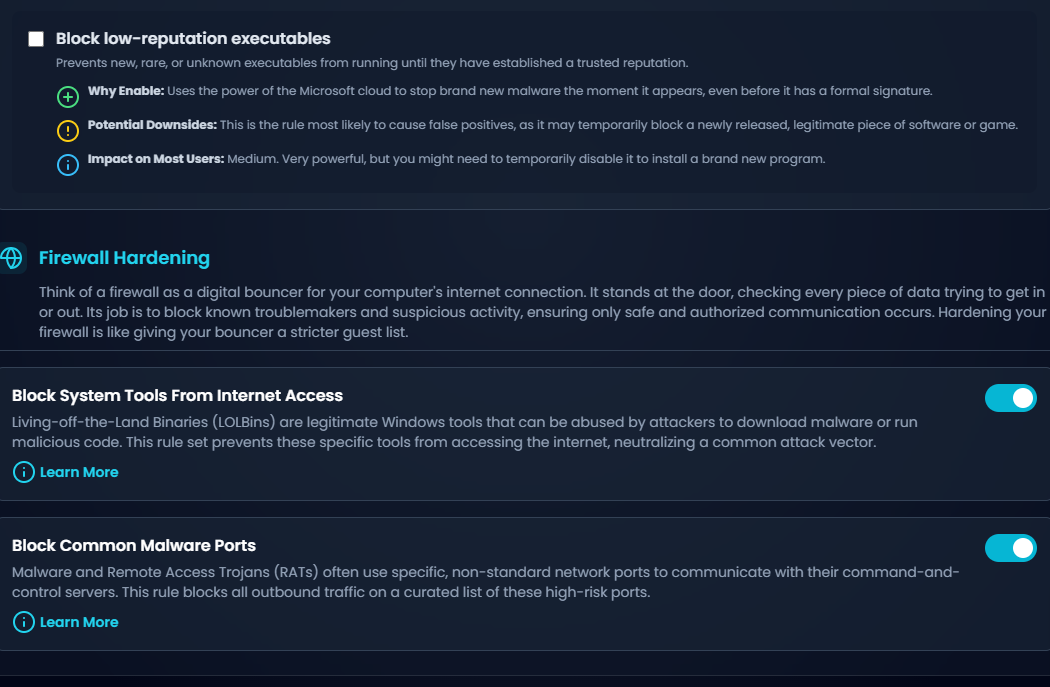Click the Potential Downsides label text

click(152, 125)
